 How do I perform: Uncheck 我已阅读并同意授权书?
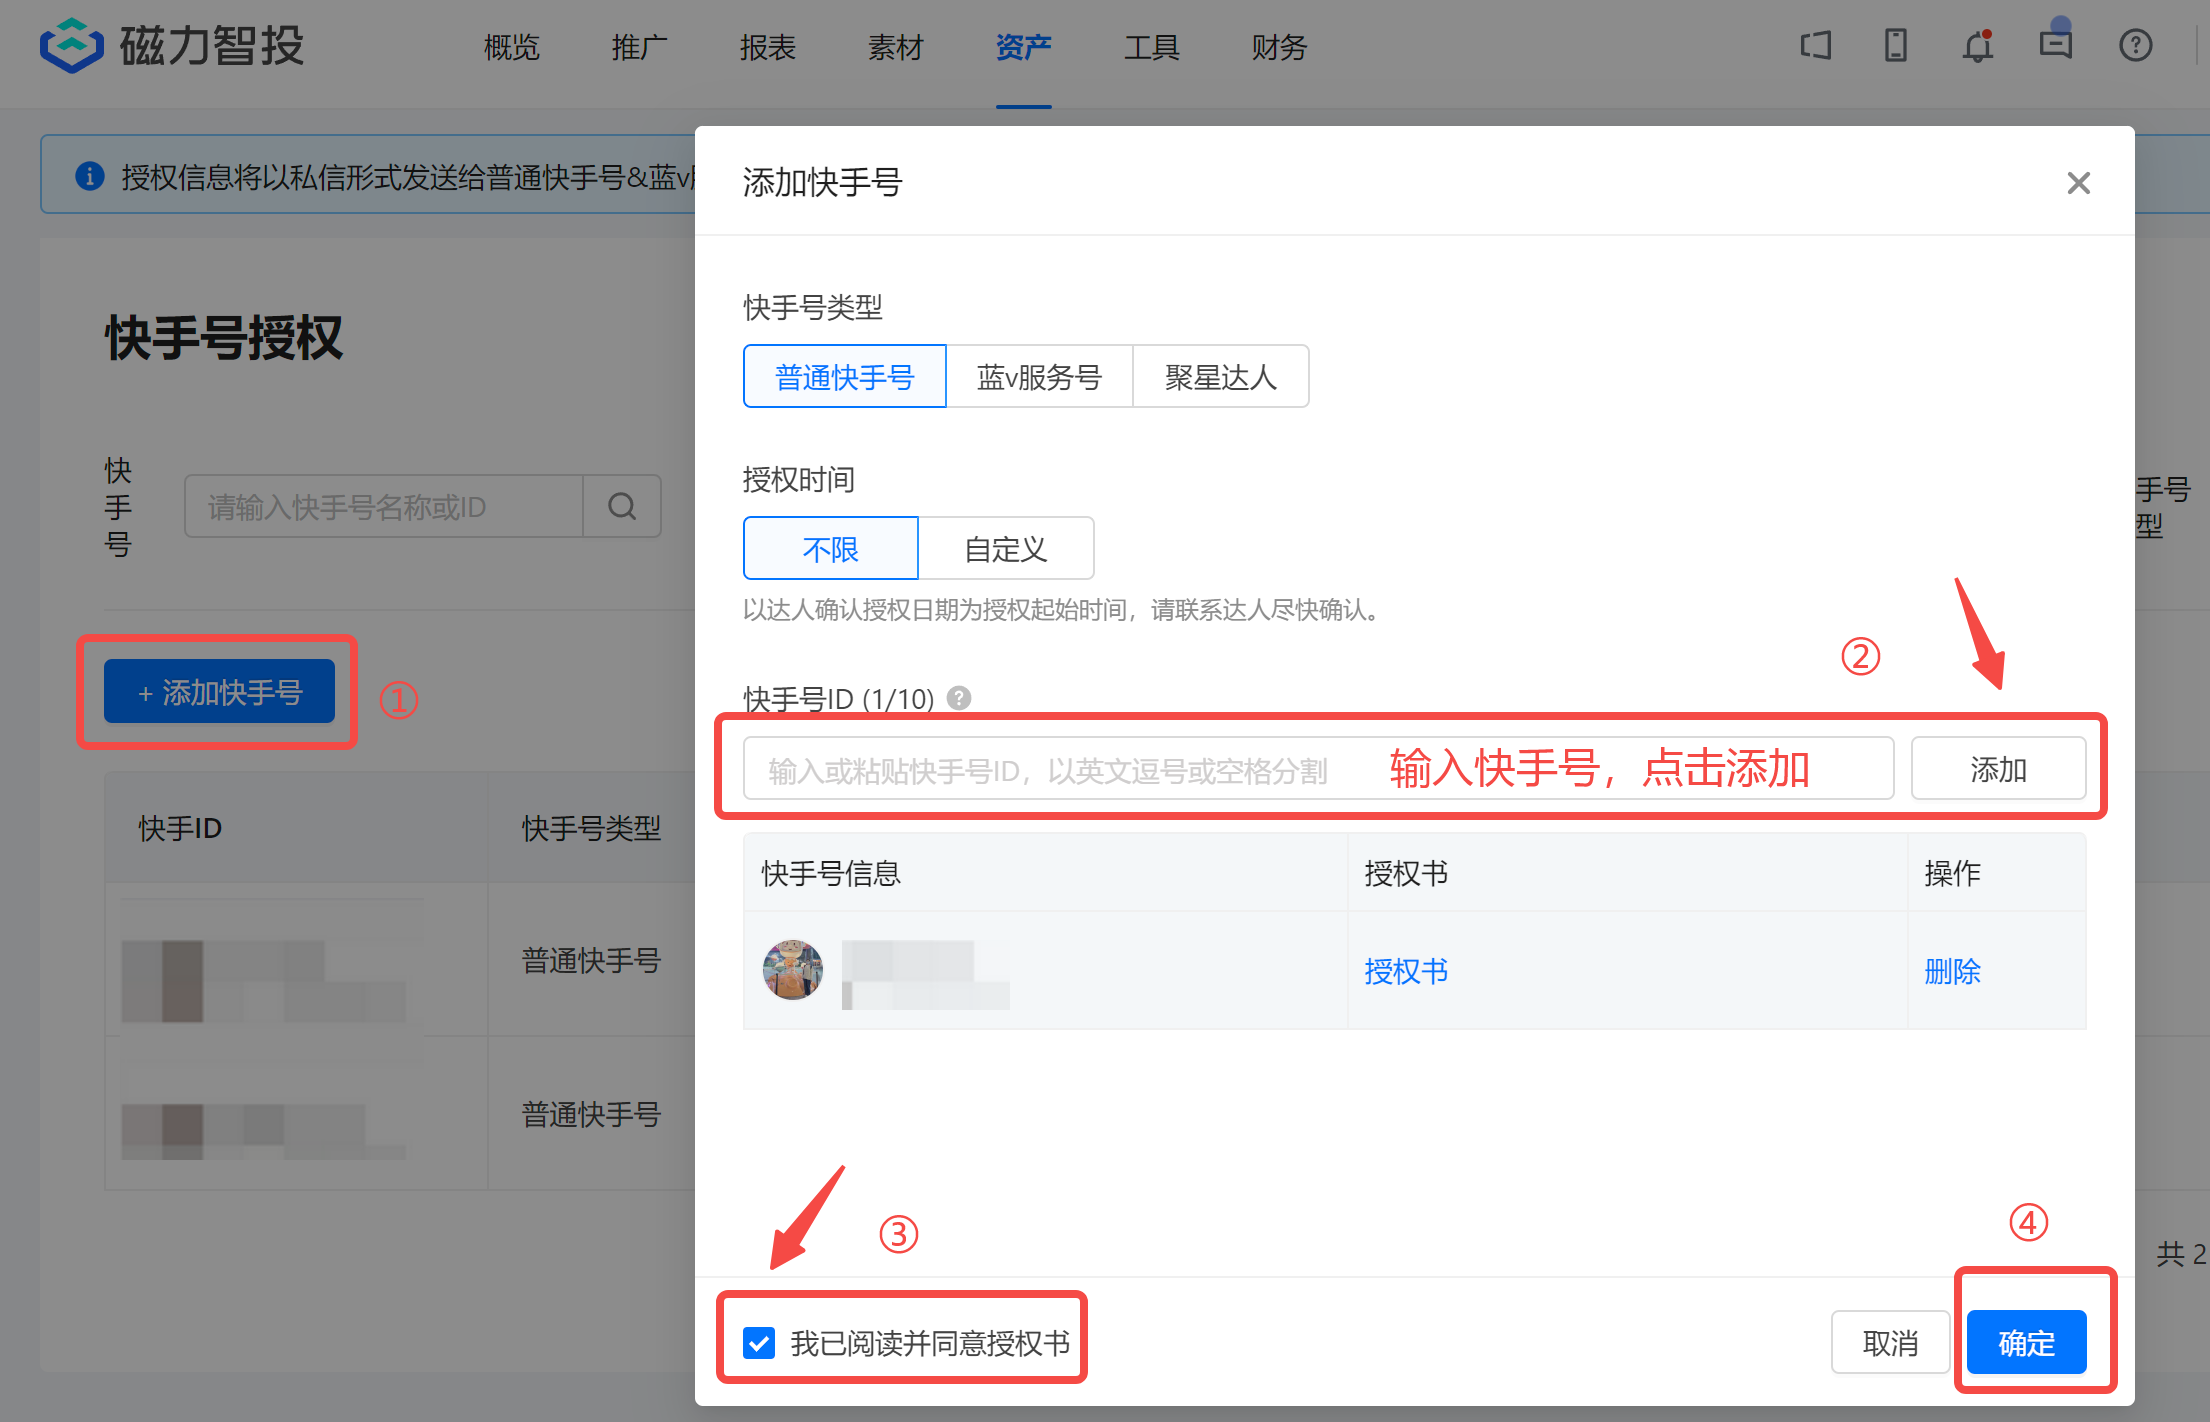pyautogui.click(x=759, y=1342)
